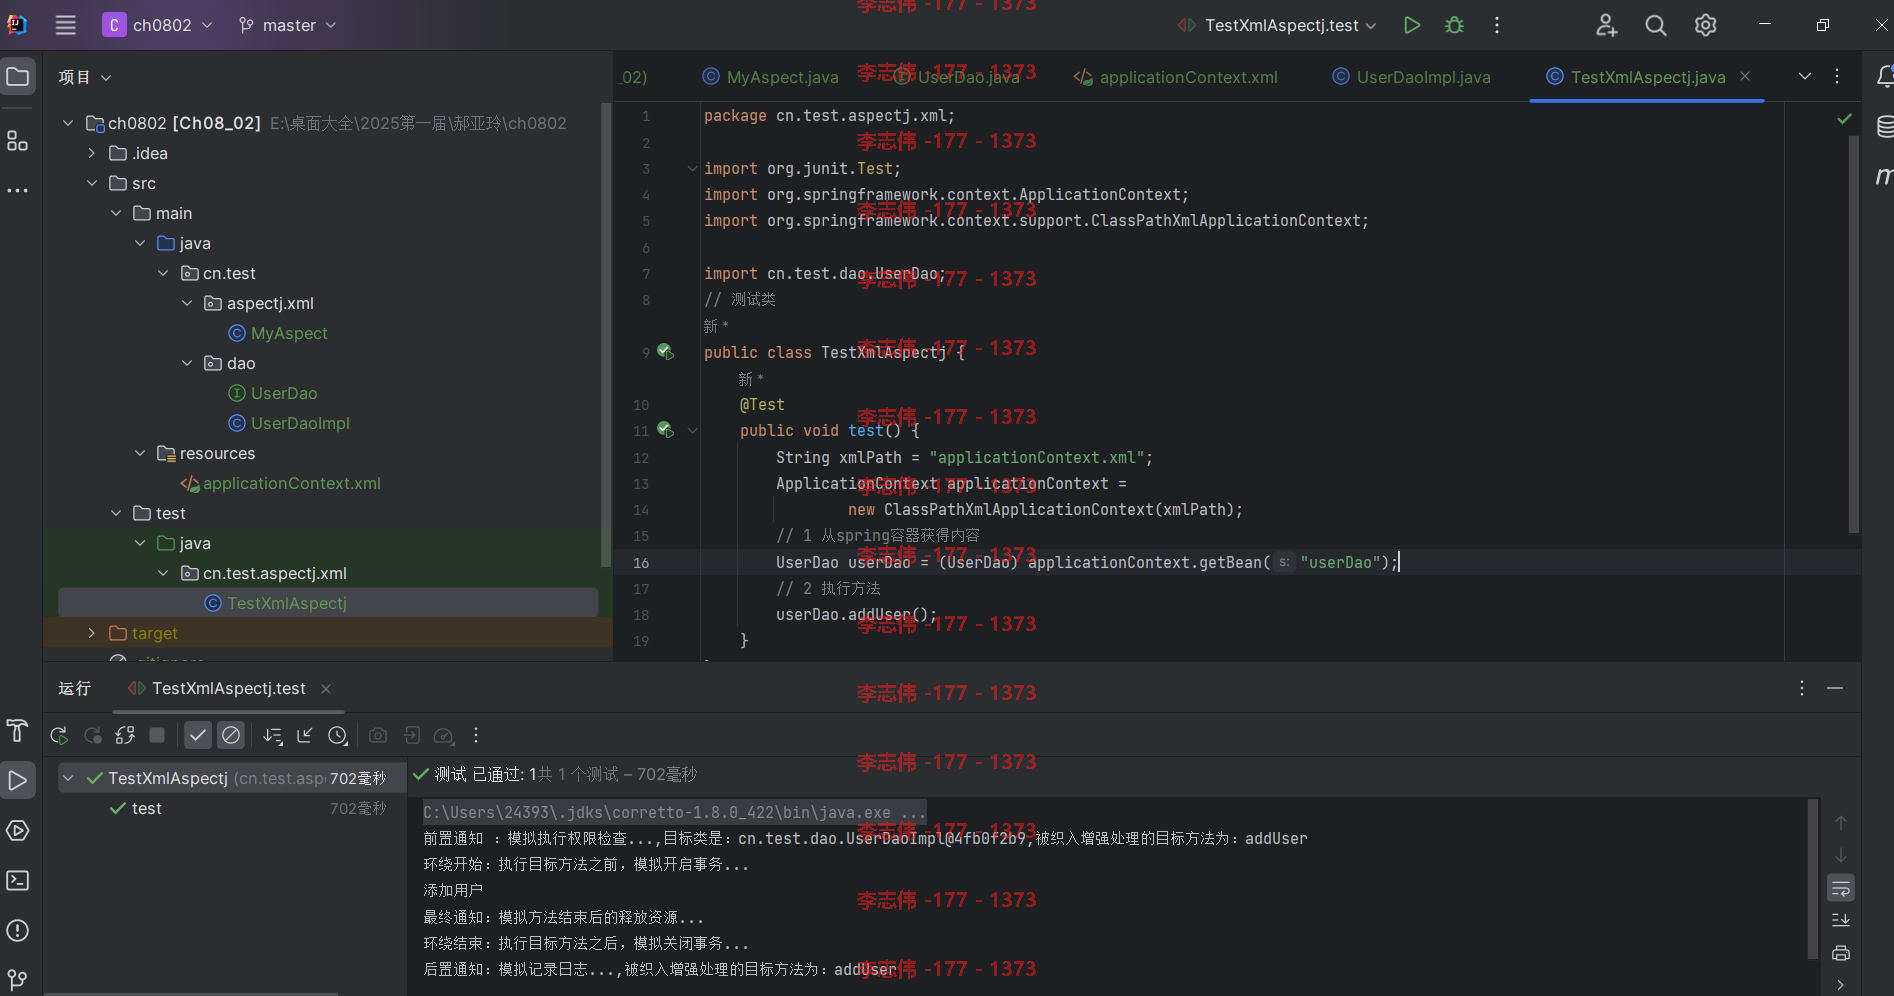Open UserDaoImpl in project tree
This screenshot has width=1894, height=996.
[x=300, y=423]
